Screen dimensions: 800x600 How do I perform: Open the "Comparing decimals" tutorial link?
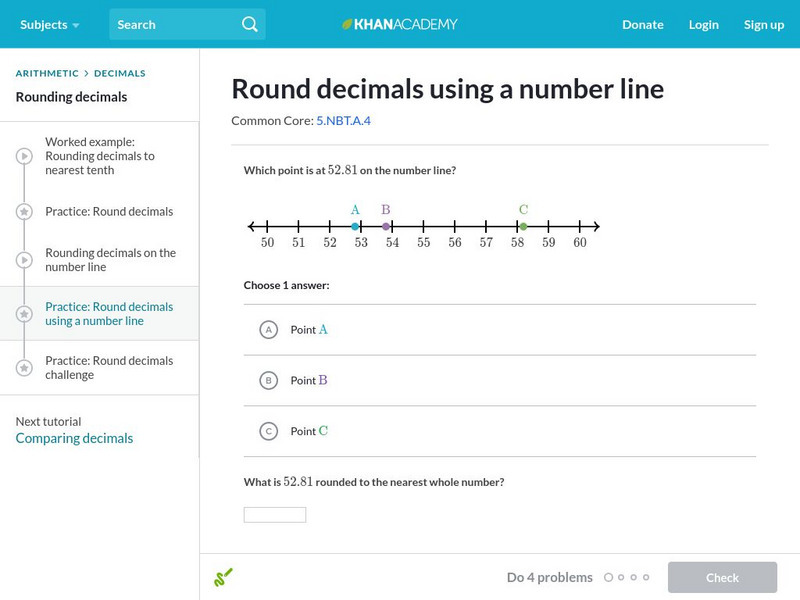(73, 437)
